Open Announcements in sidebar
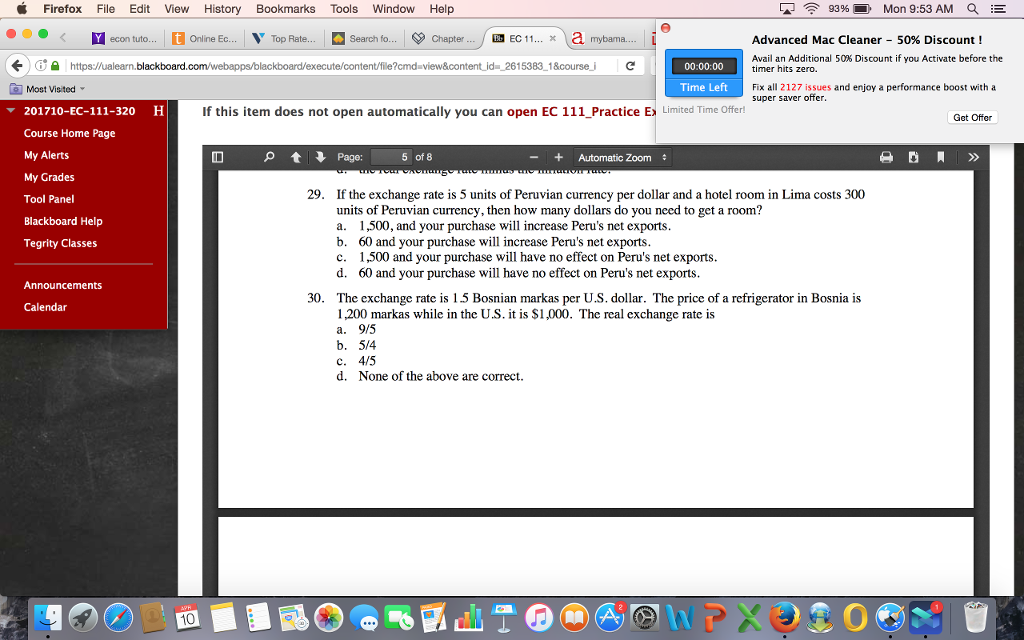Image resolution: width=1024 pixels, height=640 pixels. pos(63,285)
